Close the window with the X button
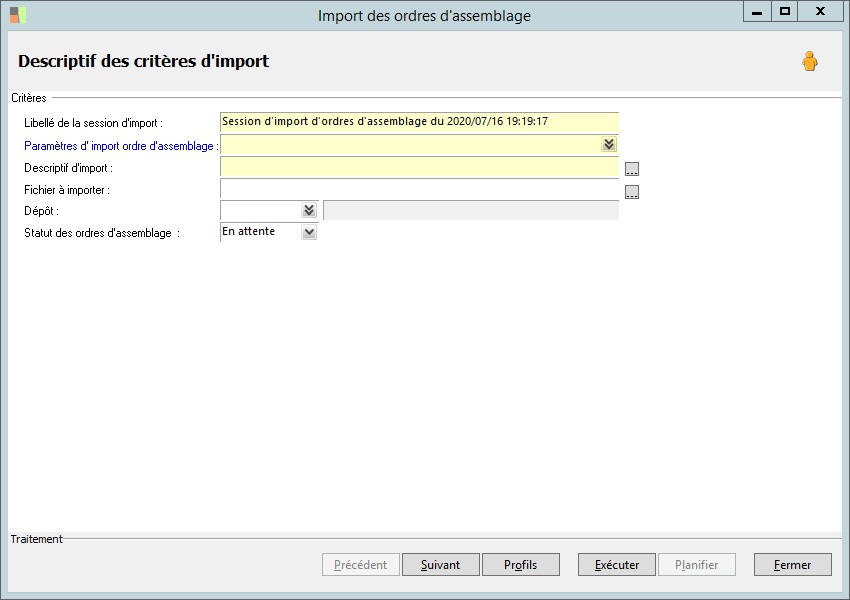Screen dimensions: 850x600 click(x=820, y=11)
